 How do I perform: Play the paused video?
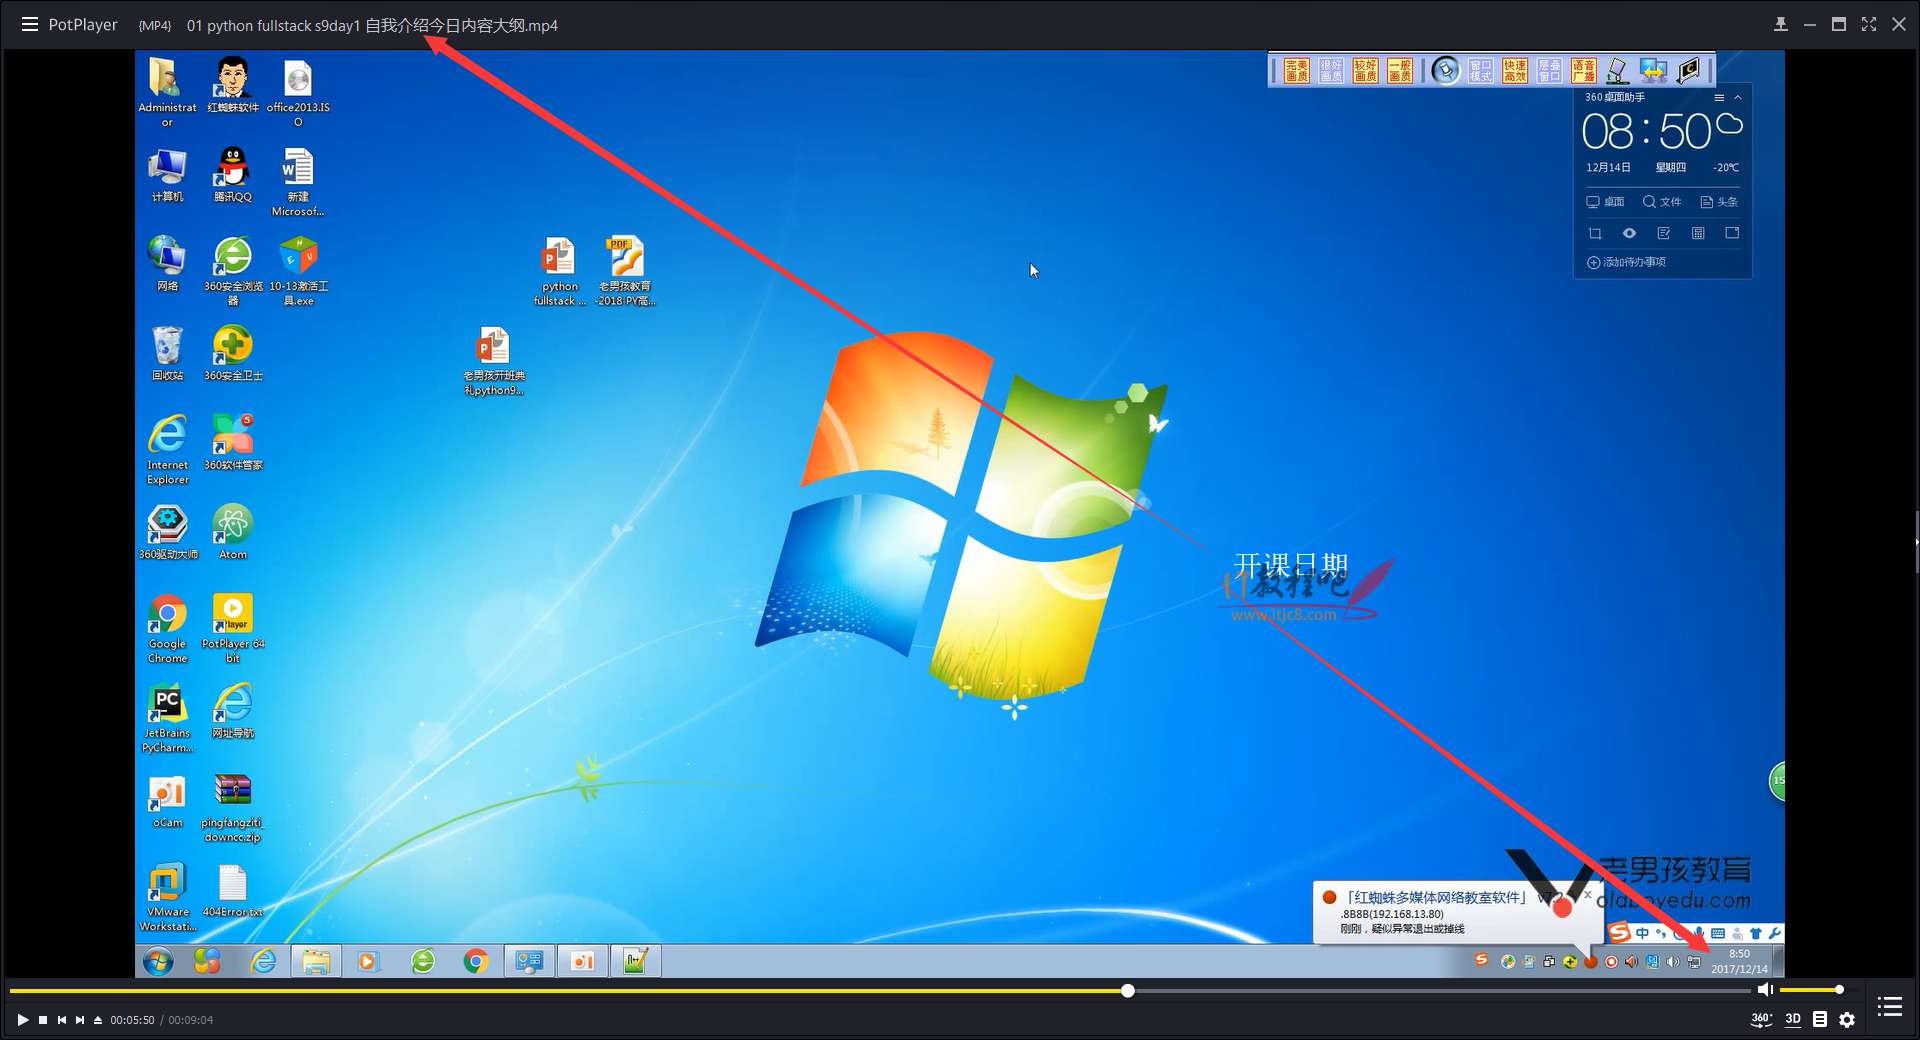click(22, 1020)
